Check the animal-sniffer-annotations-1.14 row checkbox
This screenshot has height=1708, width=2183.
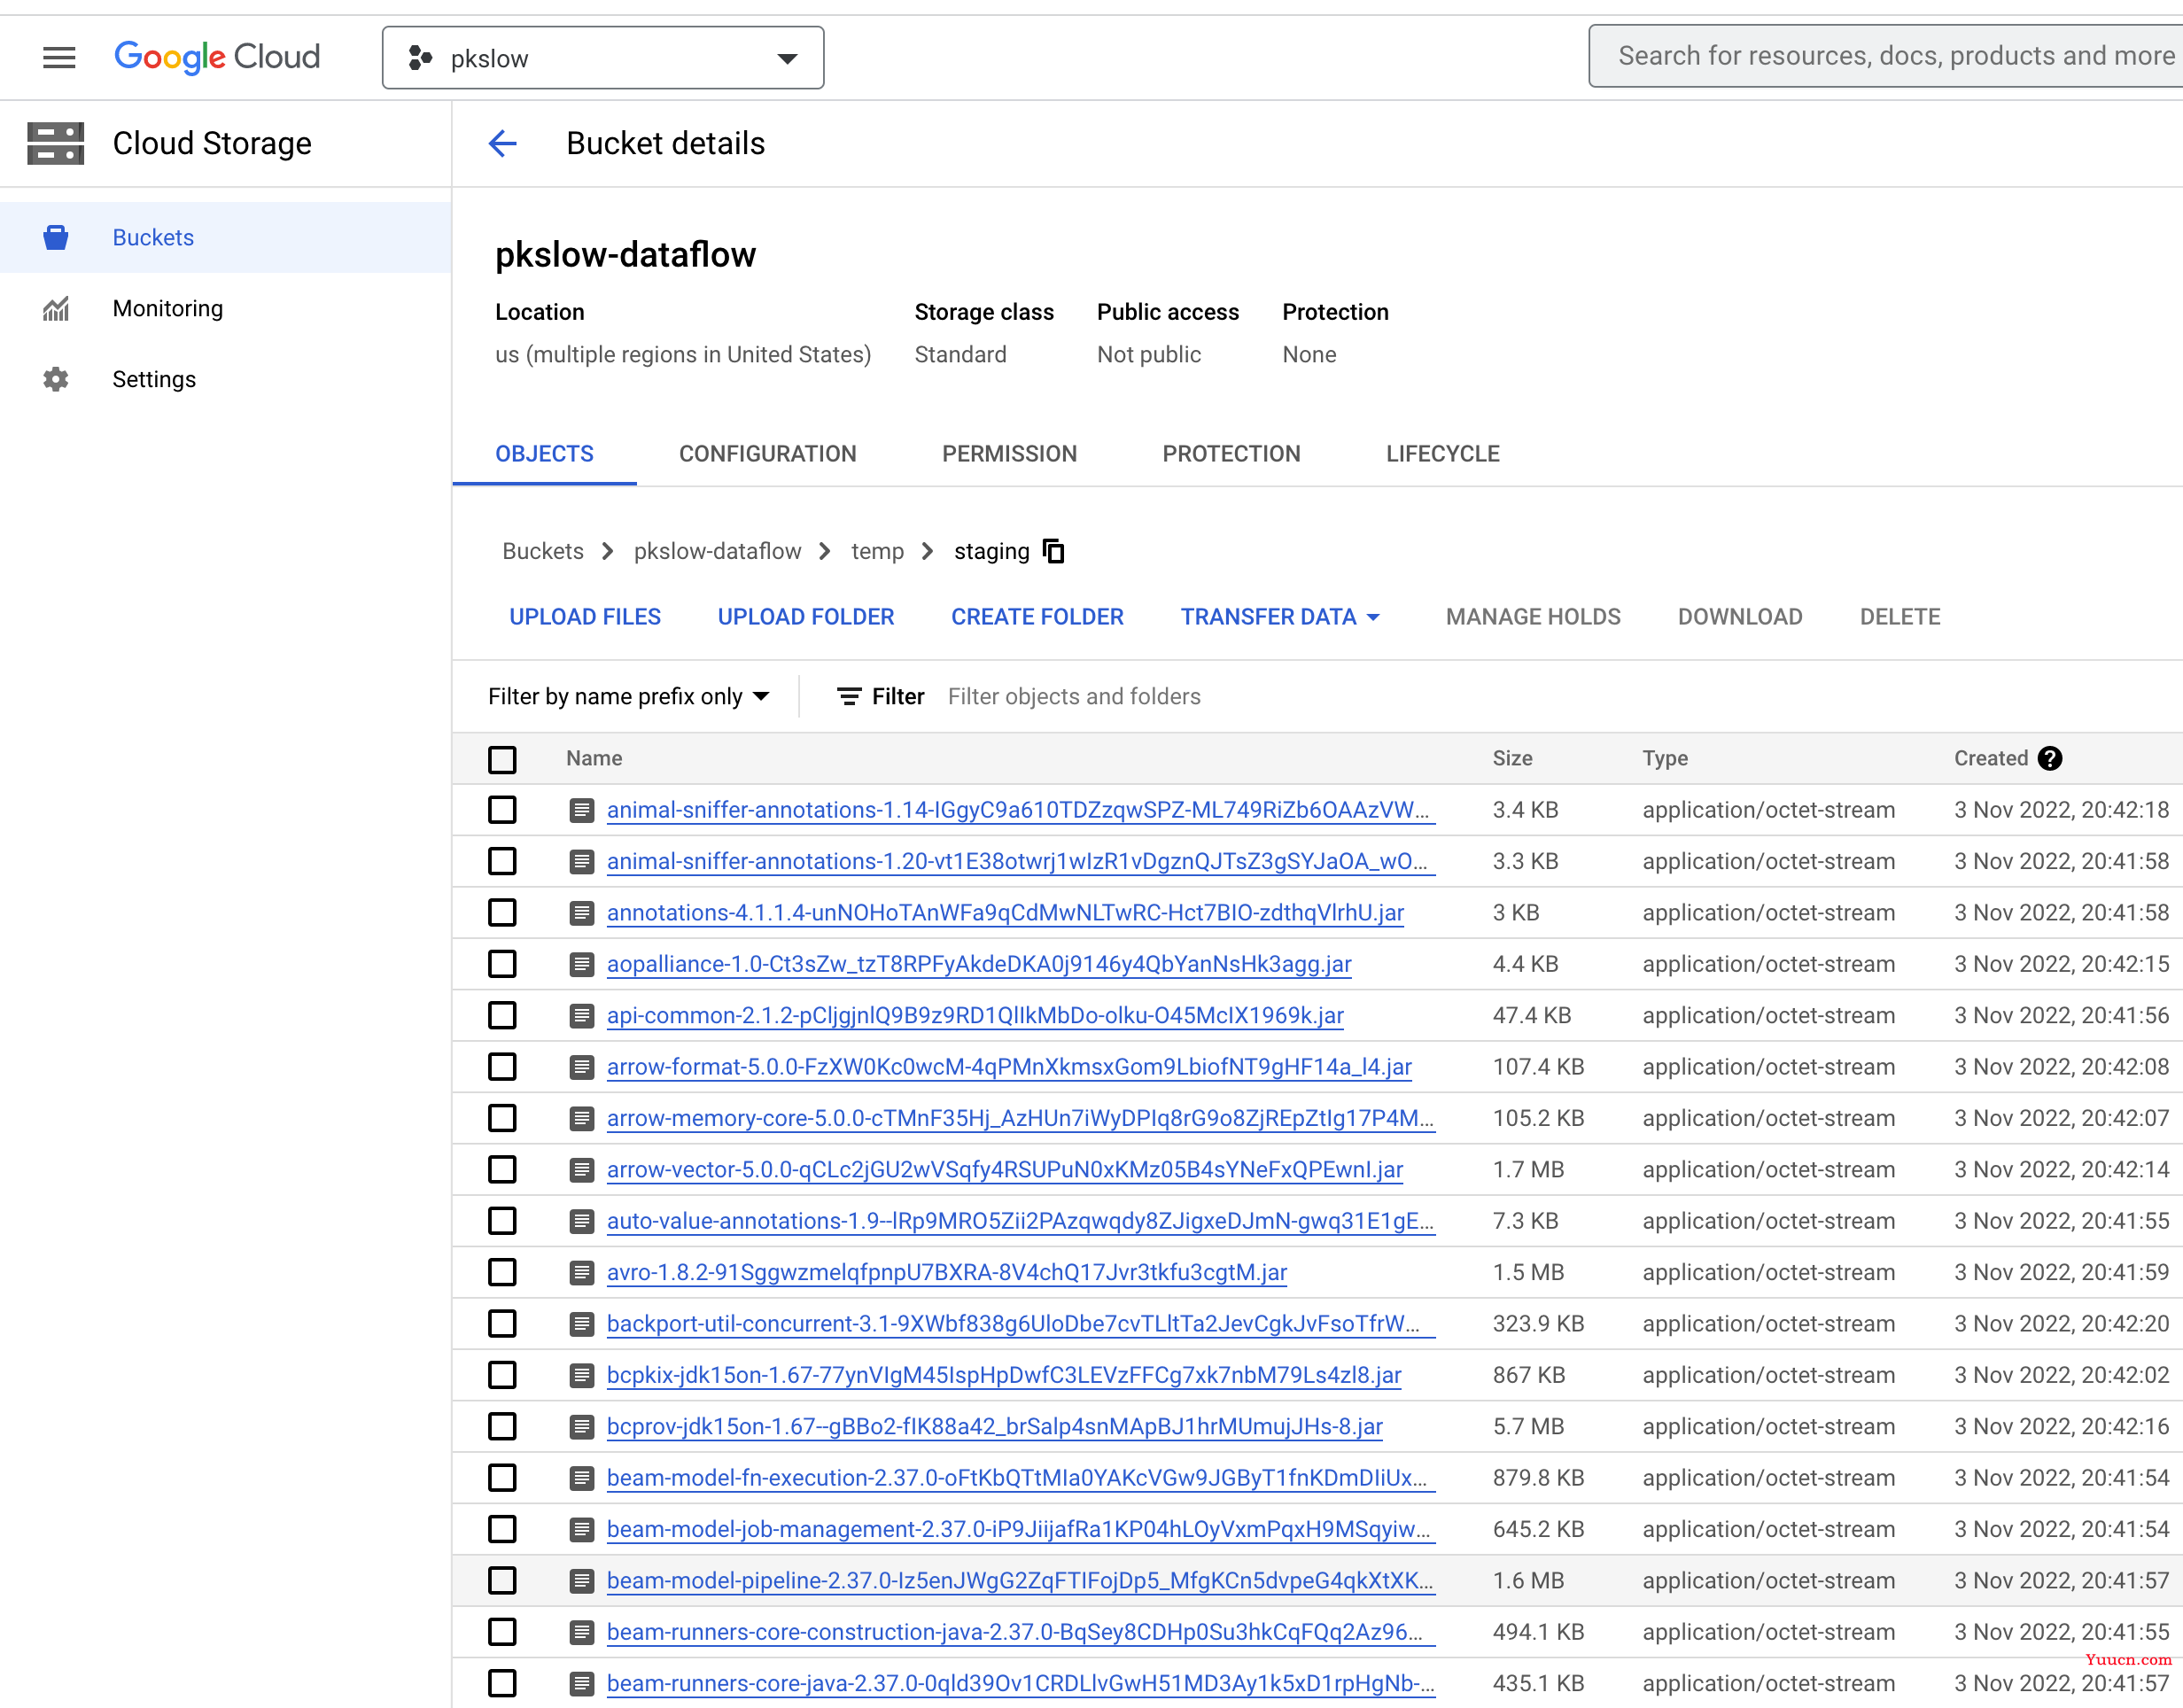(502, 810)
